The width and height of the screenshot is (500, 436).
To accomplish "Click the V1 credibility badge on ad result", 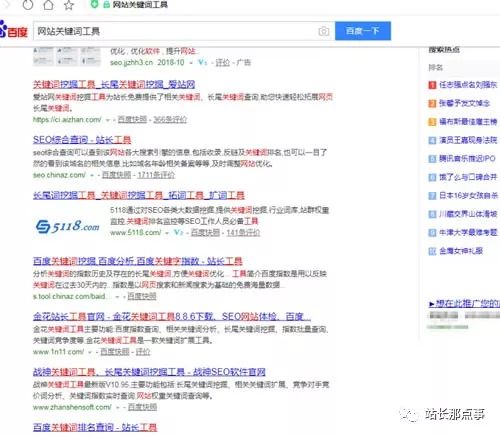I will (202, 62).
